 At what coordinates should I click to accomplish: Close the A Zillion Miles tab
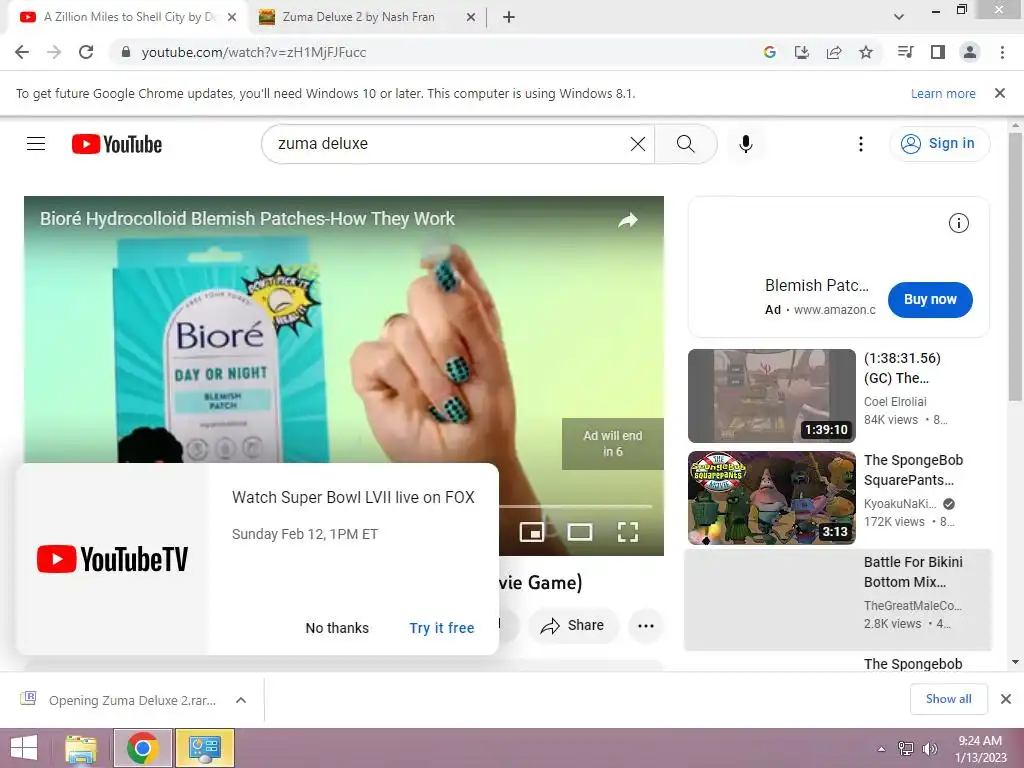click(x=232, y=17)
